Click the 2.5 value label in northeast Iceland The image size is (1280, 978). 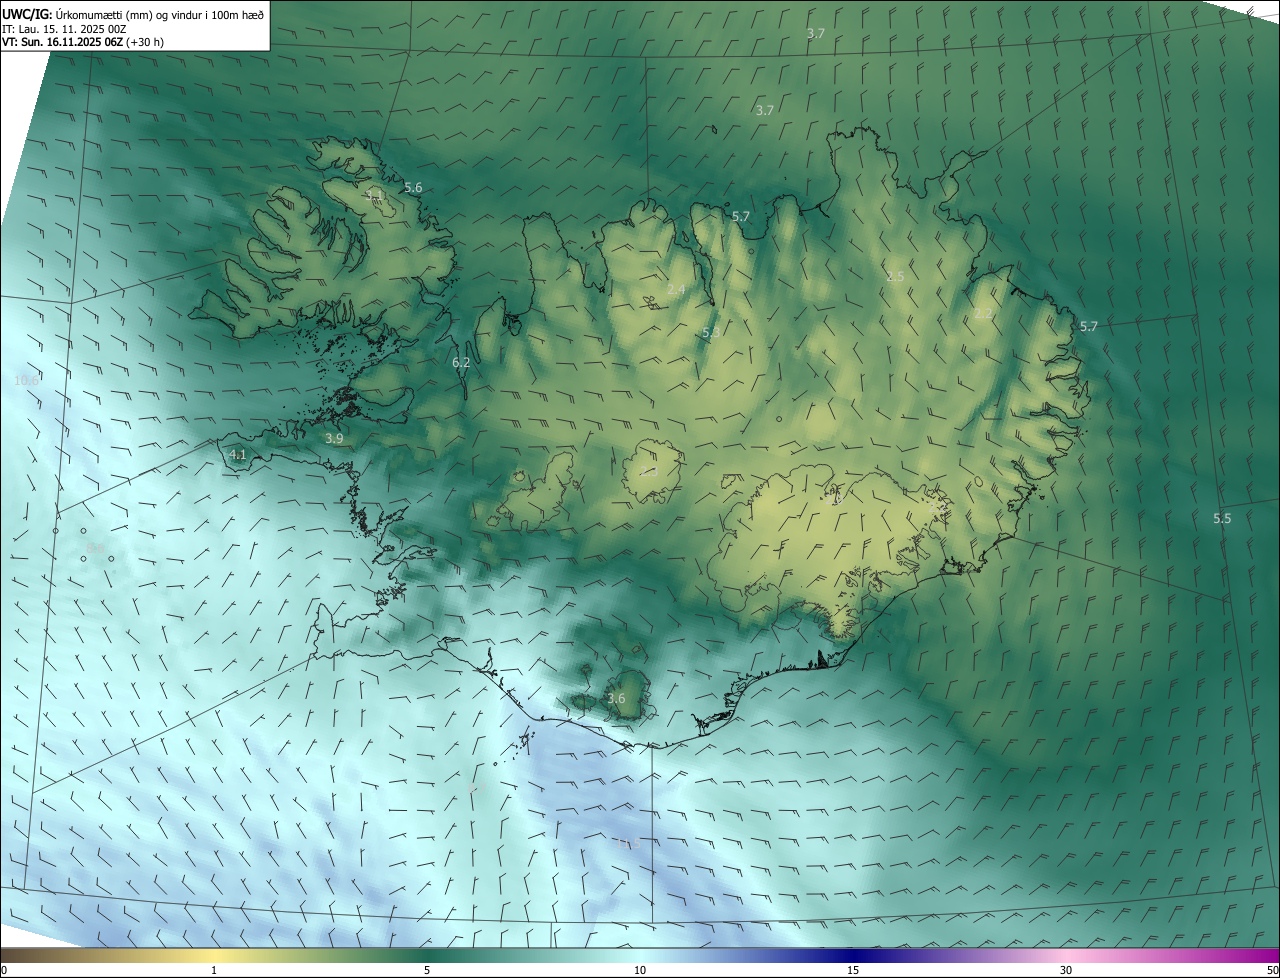coord(895,276)
